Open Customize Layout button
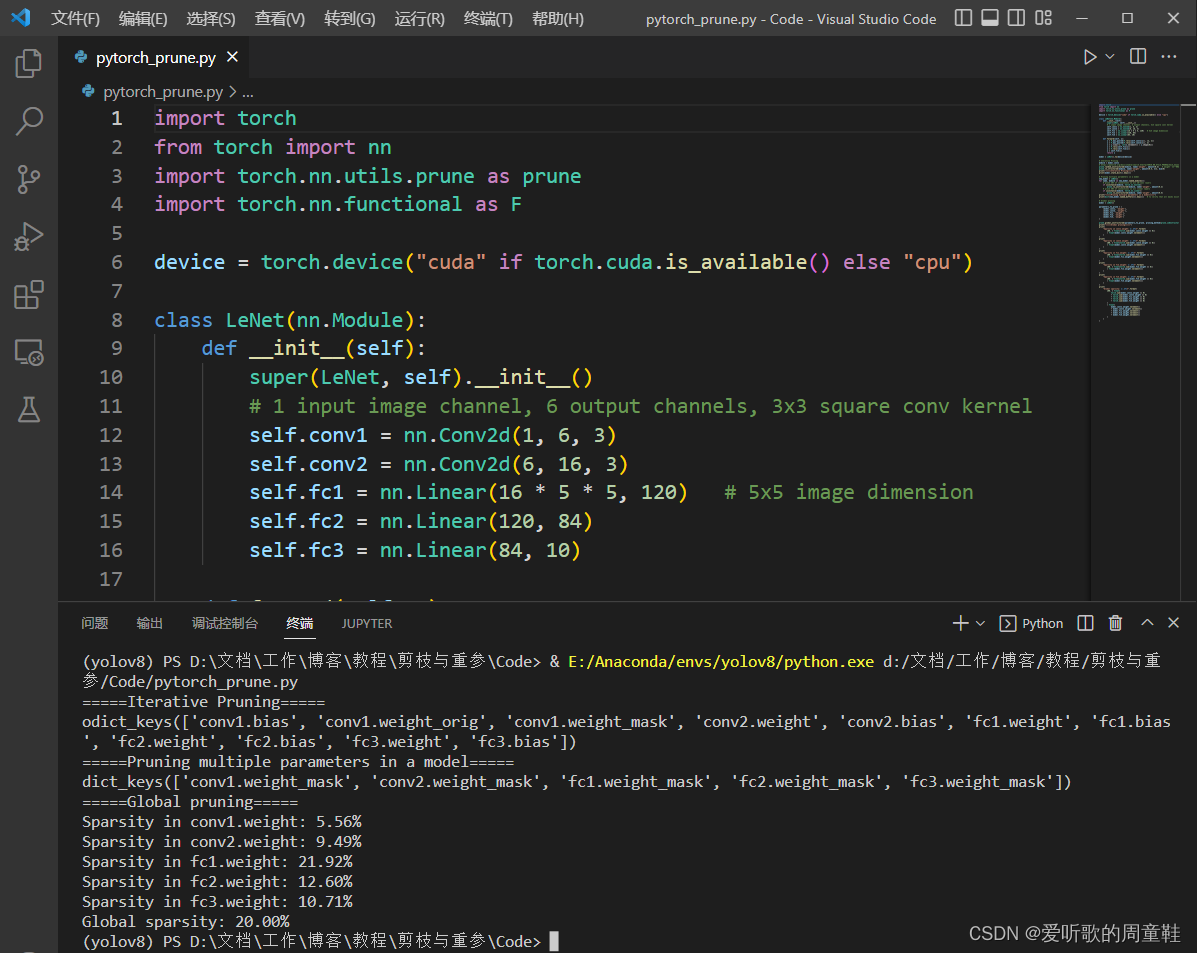1197x953 pixels. click(x=1044, y=18)
